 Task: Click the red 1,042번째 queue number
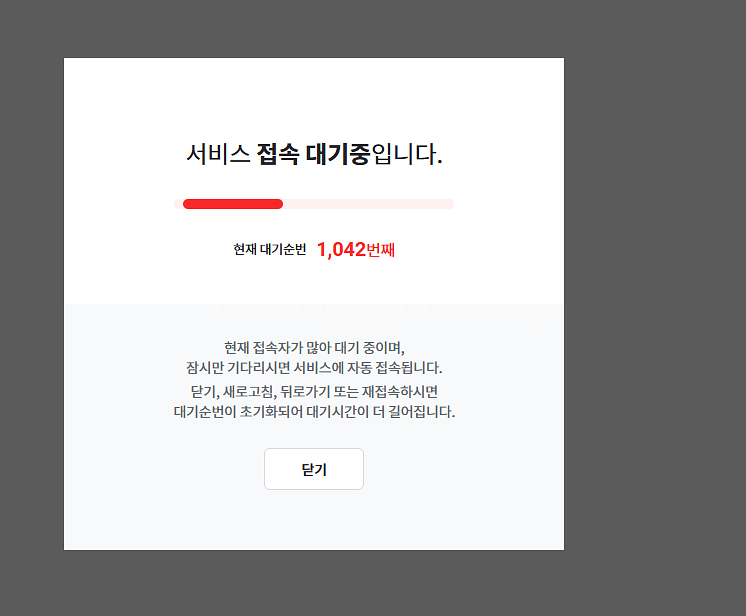[x=355, y=250]
